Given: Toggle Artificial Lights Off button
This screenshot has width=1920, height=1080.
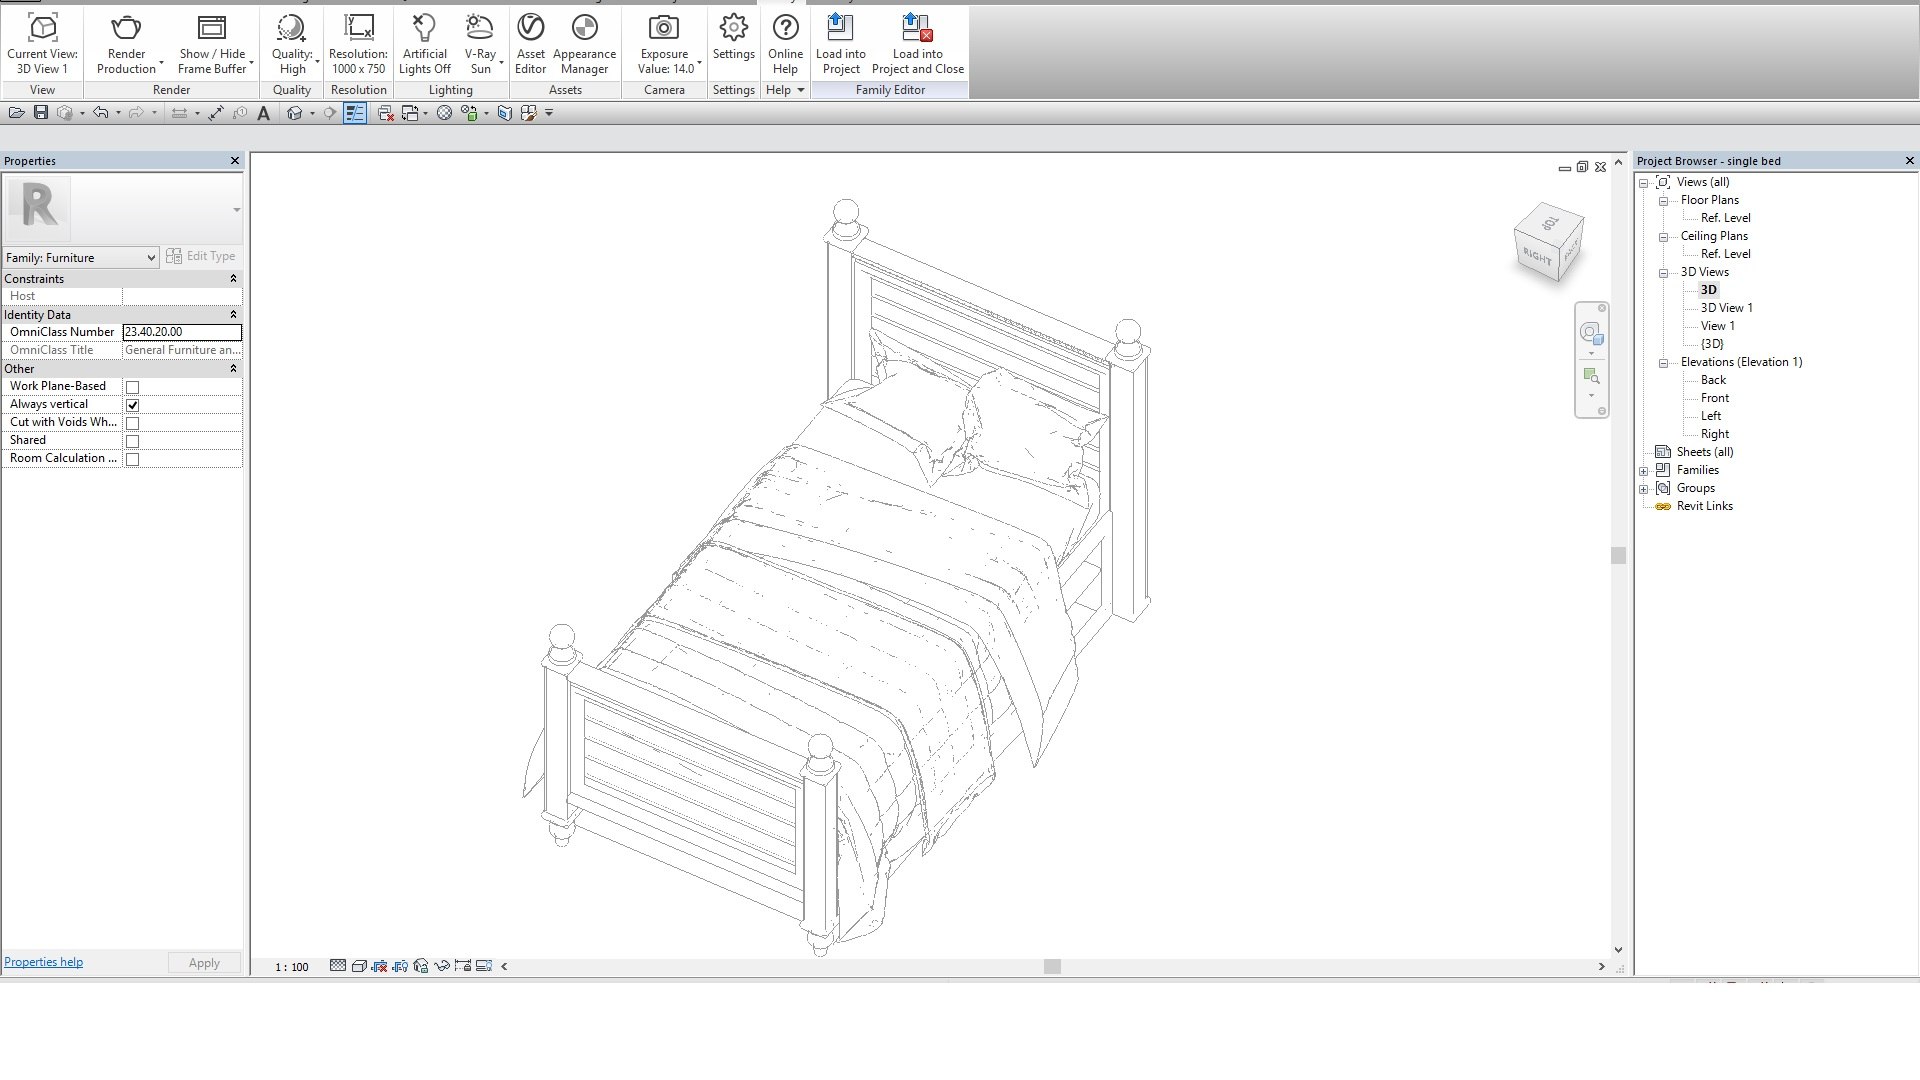Looking at the screenshot, I should coord(424,44).
